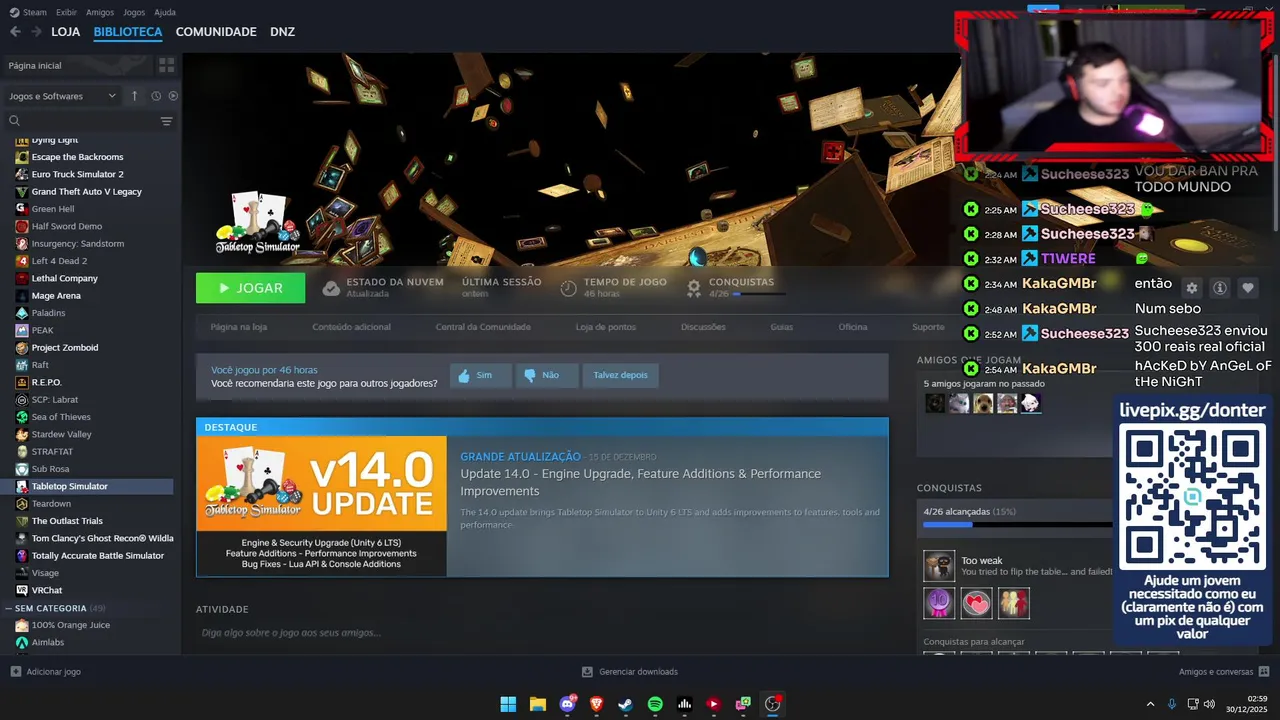1280x720 pixels.
Task: Open the Central da Comunidade tab
Action: 483,327
